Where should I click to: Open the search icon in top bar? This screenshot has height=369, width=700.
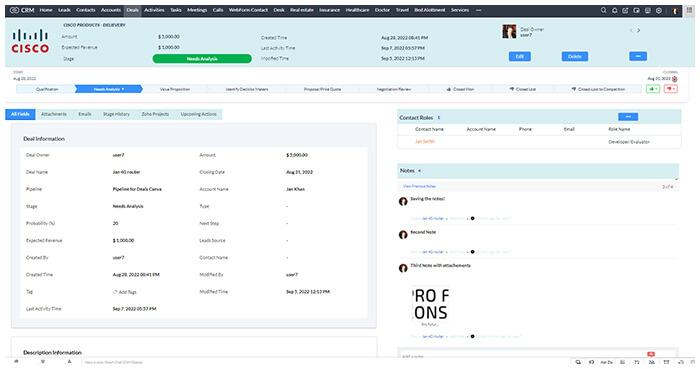(x=604, y=10)
